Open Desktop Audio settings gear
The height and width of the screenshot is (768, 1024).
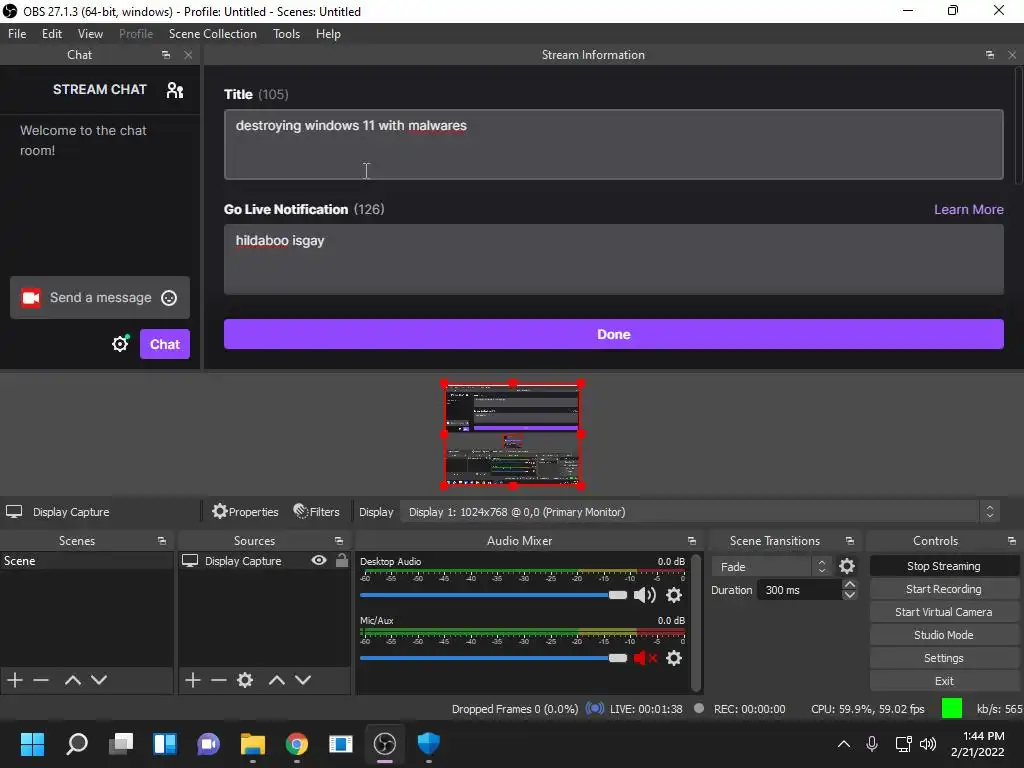click(674, 595)
